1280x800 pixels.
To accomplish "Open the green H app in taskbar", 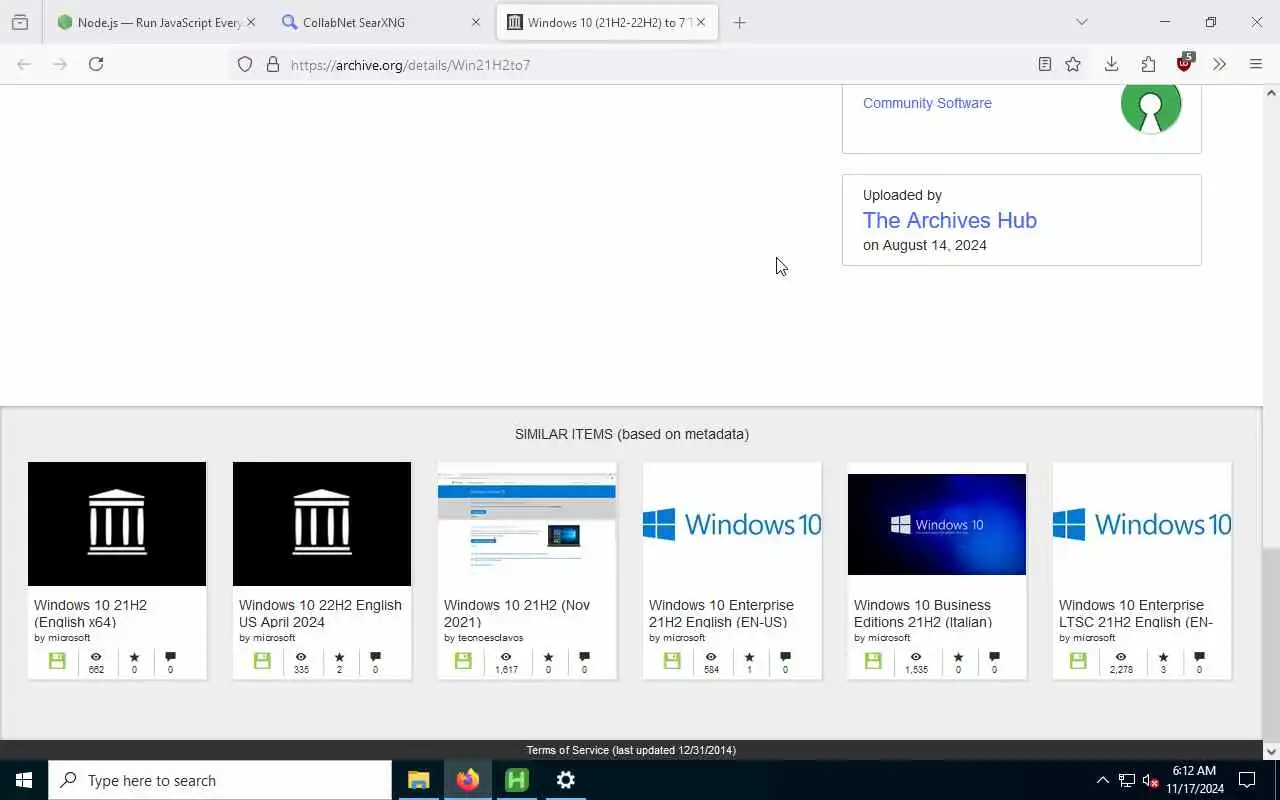I will (516, 780).
